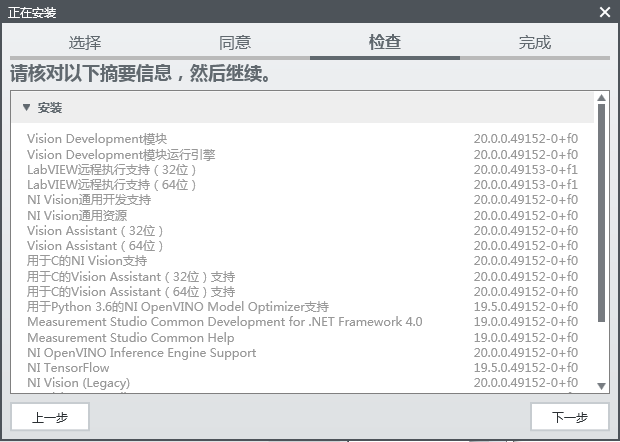Click the NI OpenVINO Model Optimizer支持 row
The image size is (620, 442).
click(178, 307)
